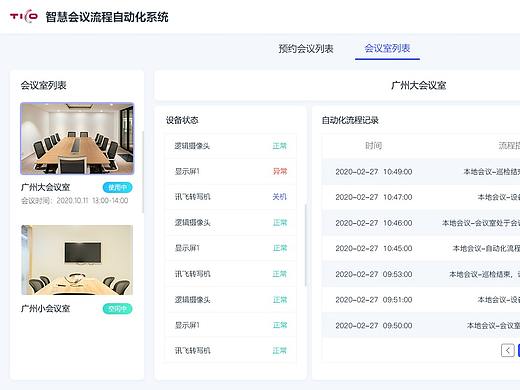Select 广州小会议室 name in room list
520x390 pixels.
45,309
